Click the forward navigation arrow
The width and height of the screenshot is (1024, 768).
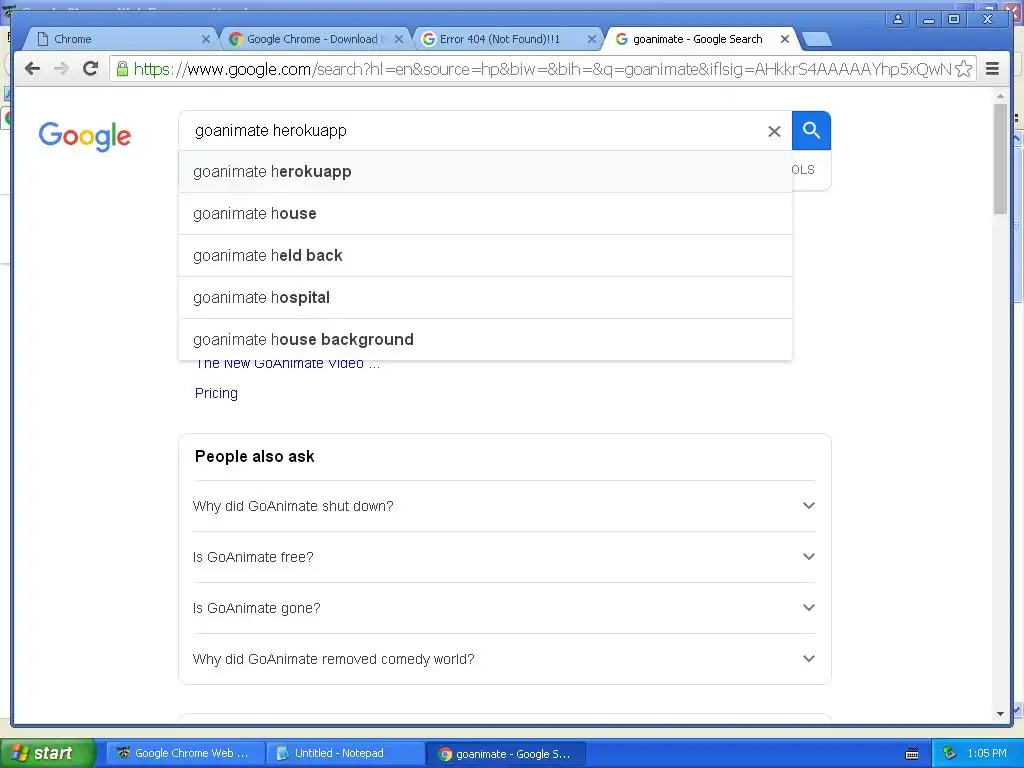point(61,69)
